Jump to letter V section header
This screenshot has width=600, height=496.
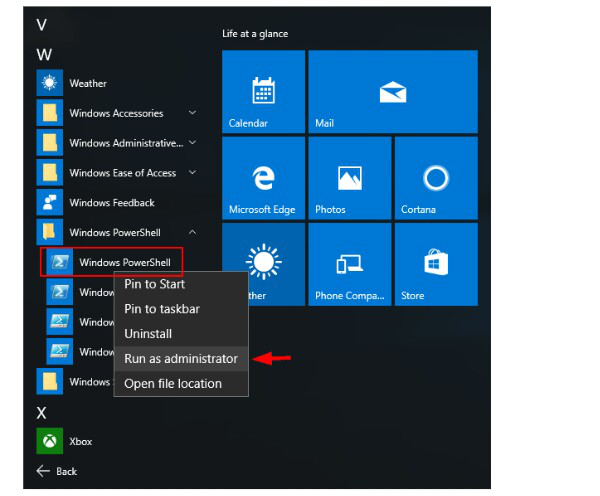coord(42,25)
